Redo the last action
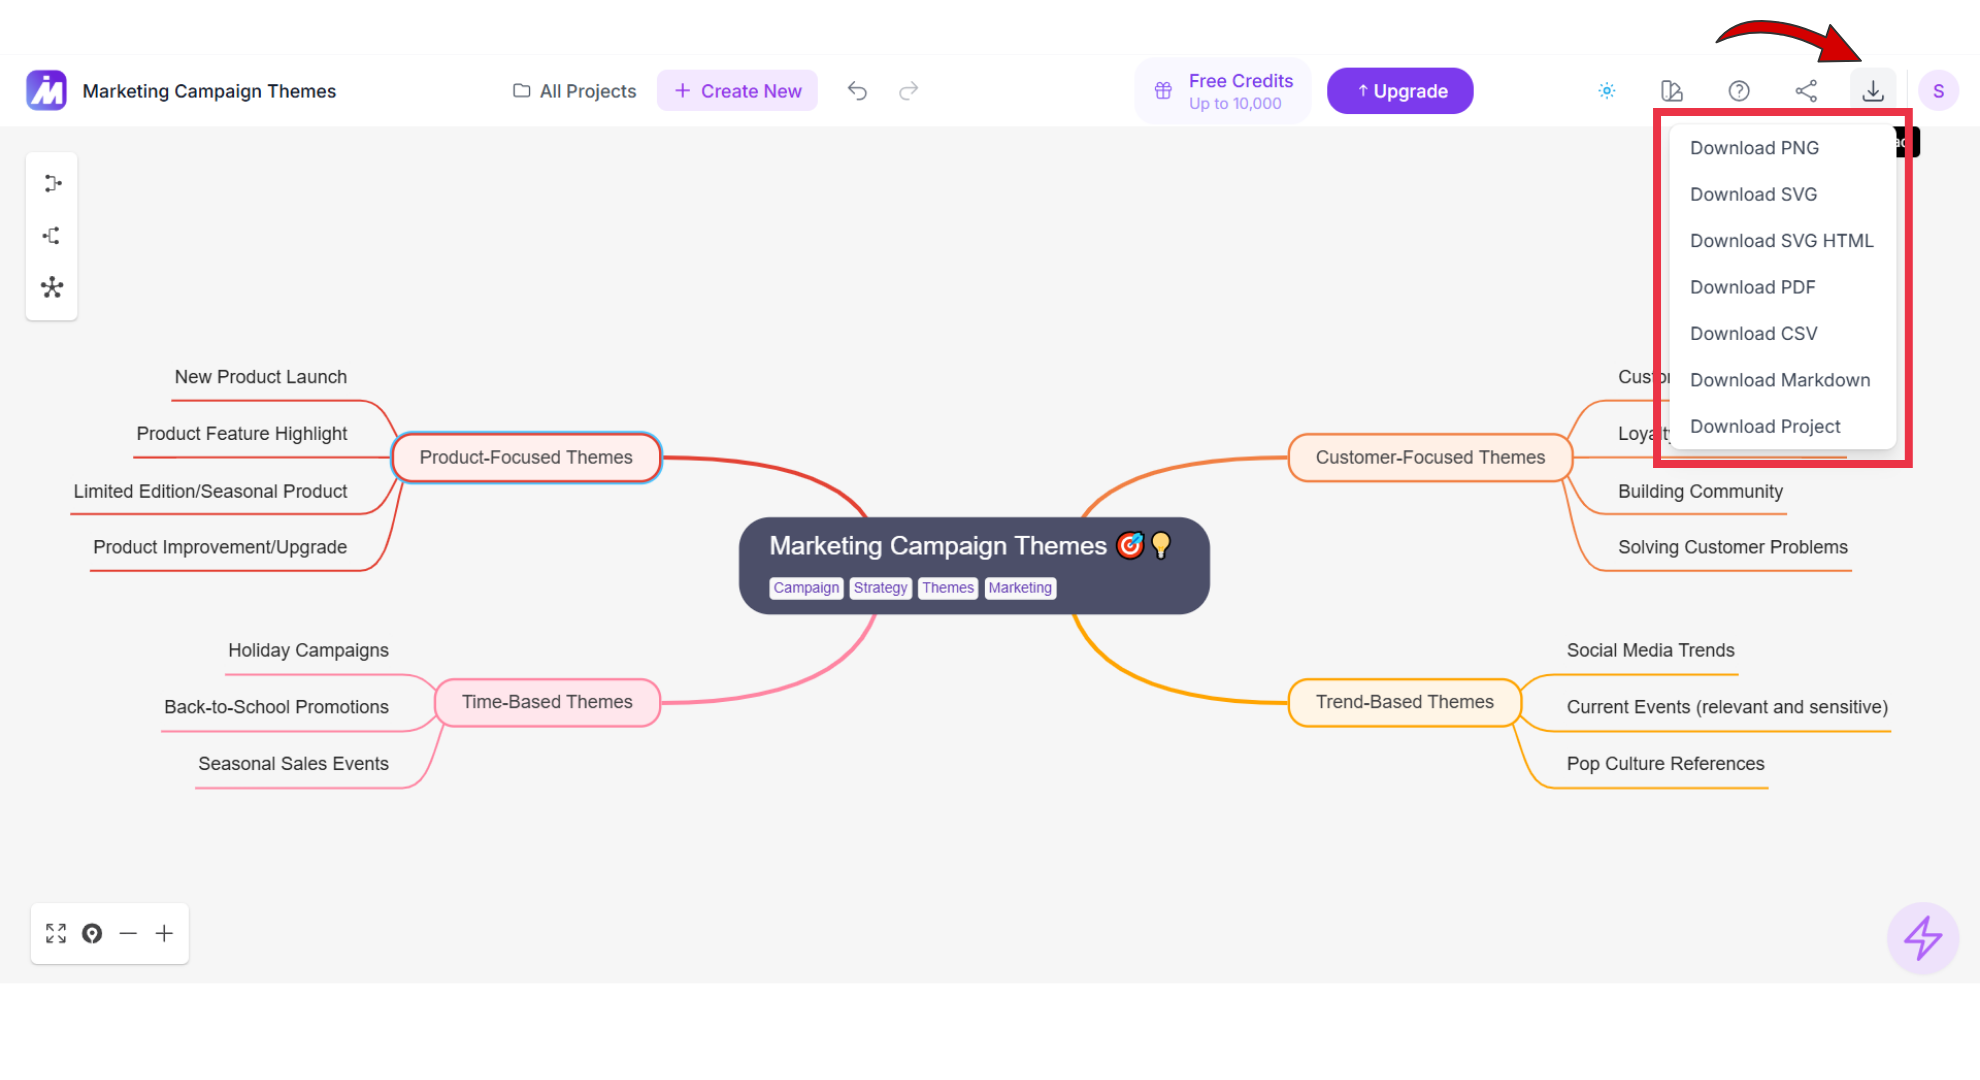This screenshot has height=1080, width=1980. click(908, 91)
